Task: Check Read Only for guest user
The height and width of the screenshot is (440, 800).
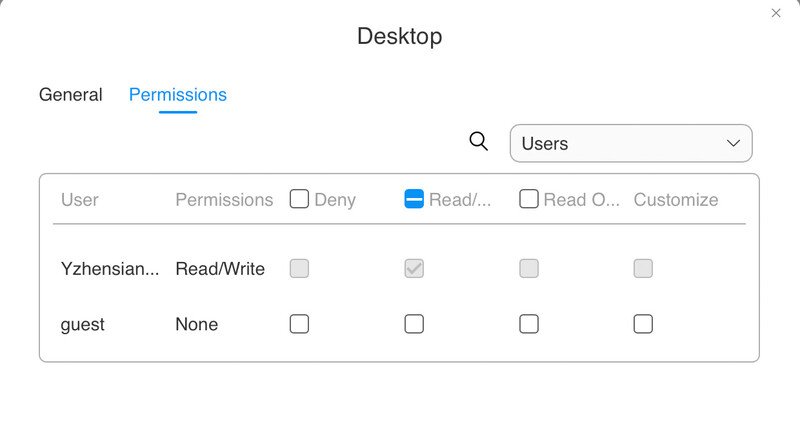Action: pyautogui.click(x=529, y=324)
